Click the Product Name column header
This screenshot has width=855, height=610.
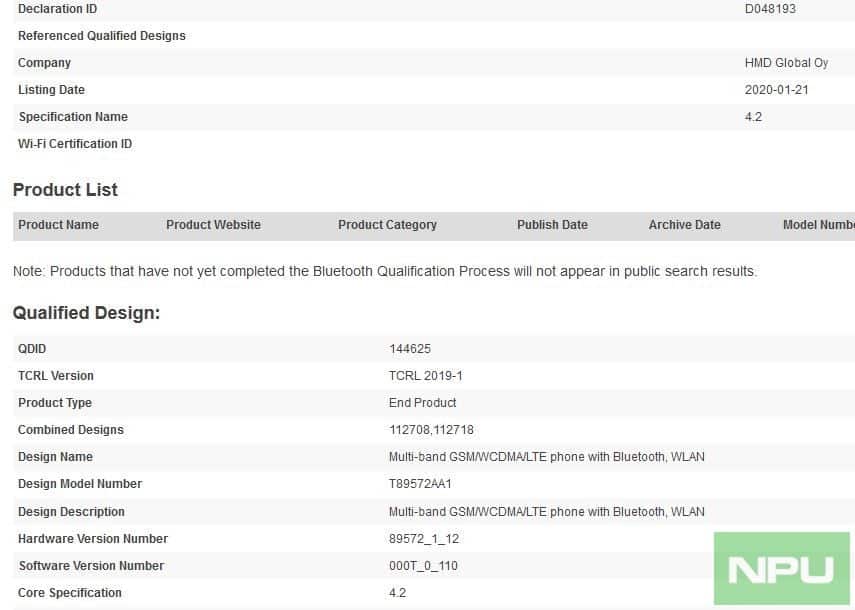[x=58, y=225]
